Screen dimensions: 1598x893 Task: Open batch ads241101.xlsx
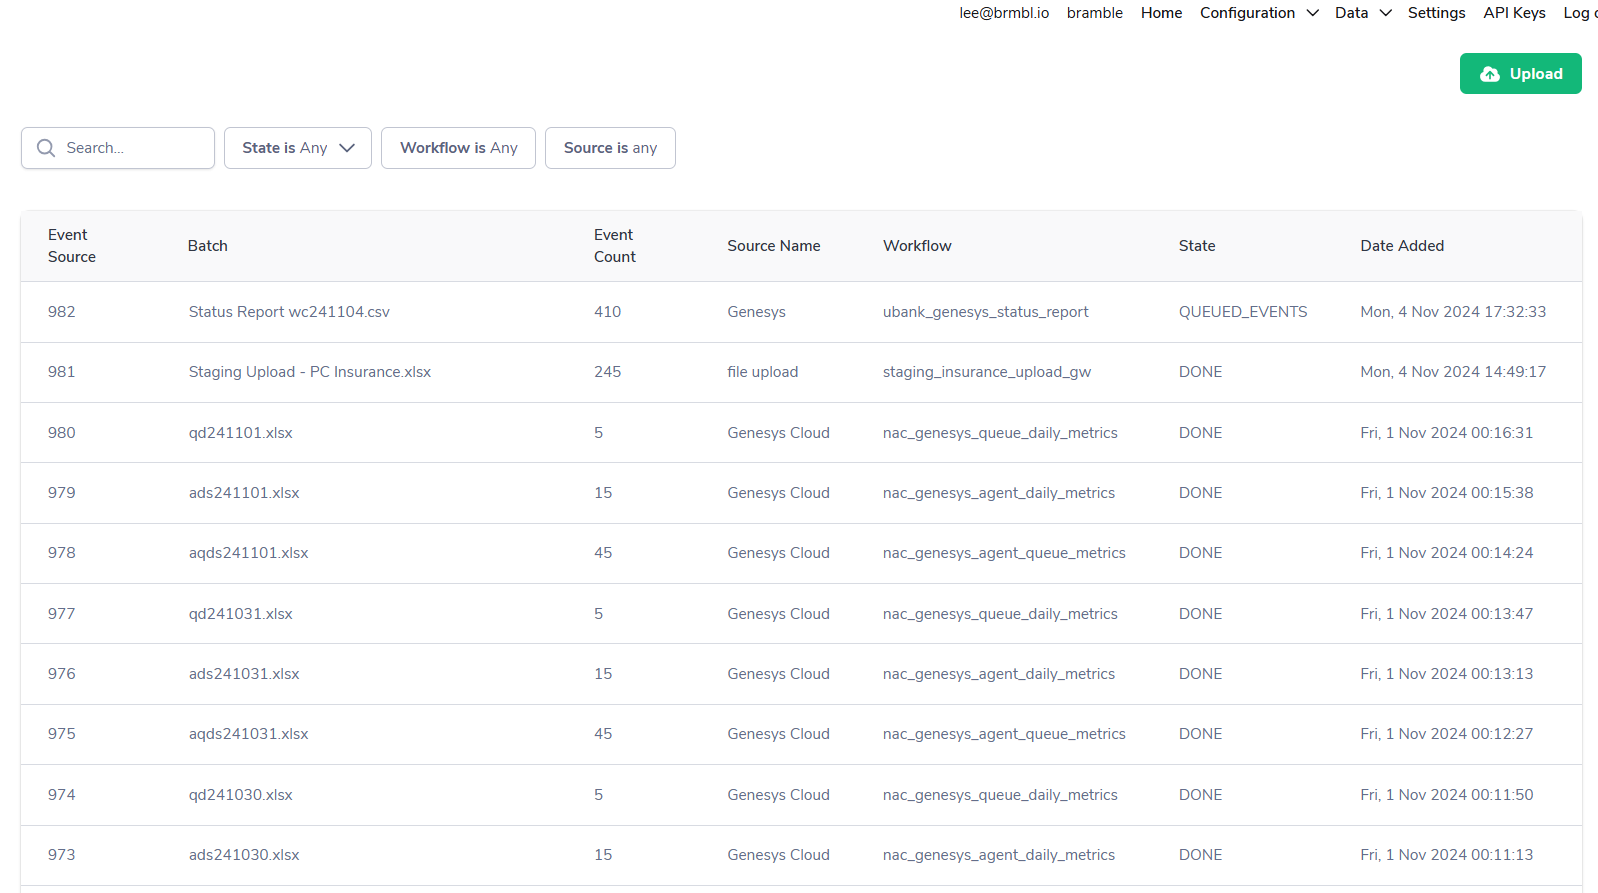244,493
